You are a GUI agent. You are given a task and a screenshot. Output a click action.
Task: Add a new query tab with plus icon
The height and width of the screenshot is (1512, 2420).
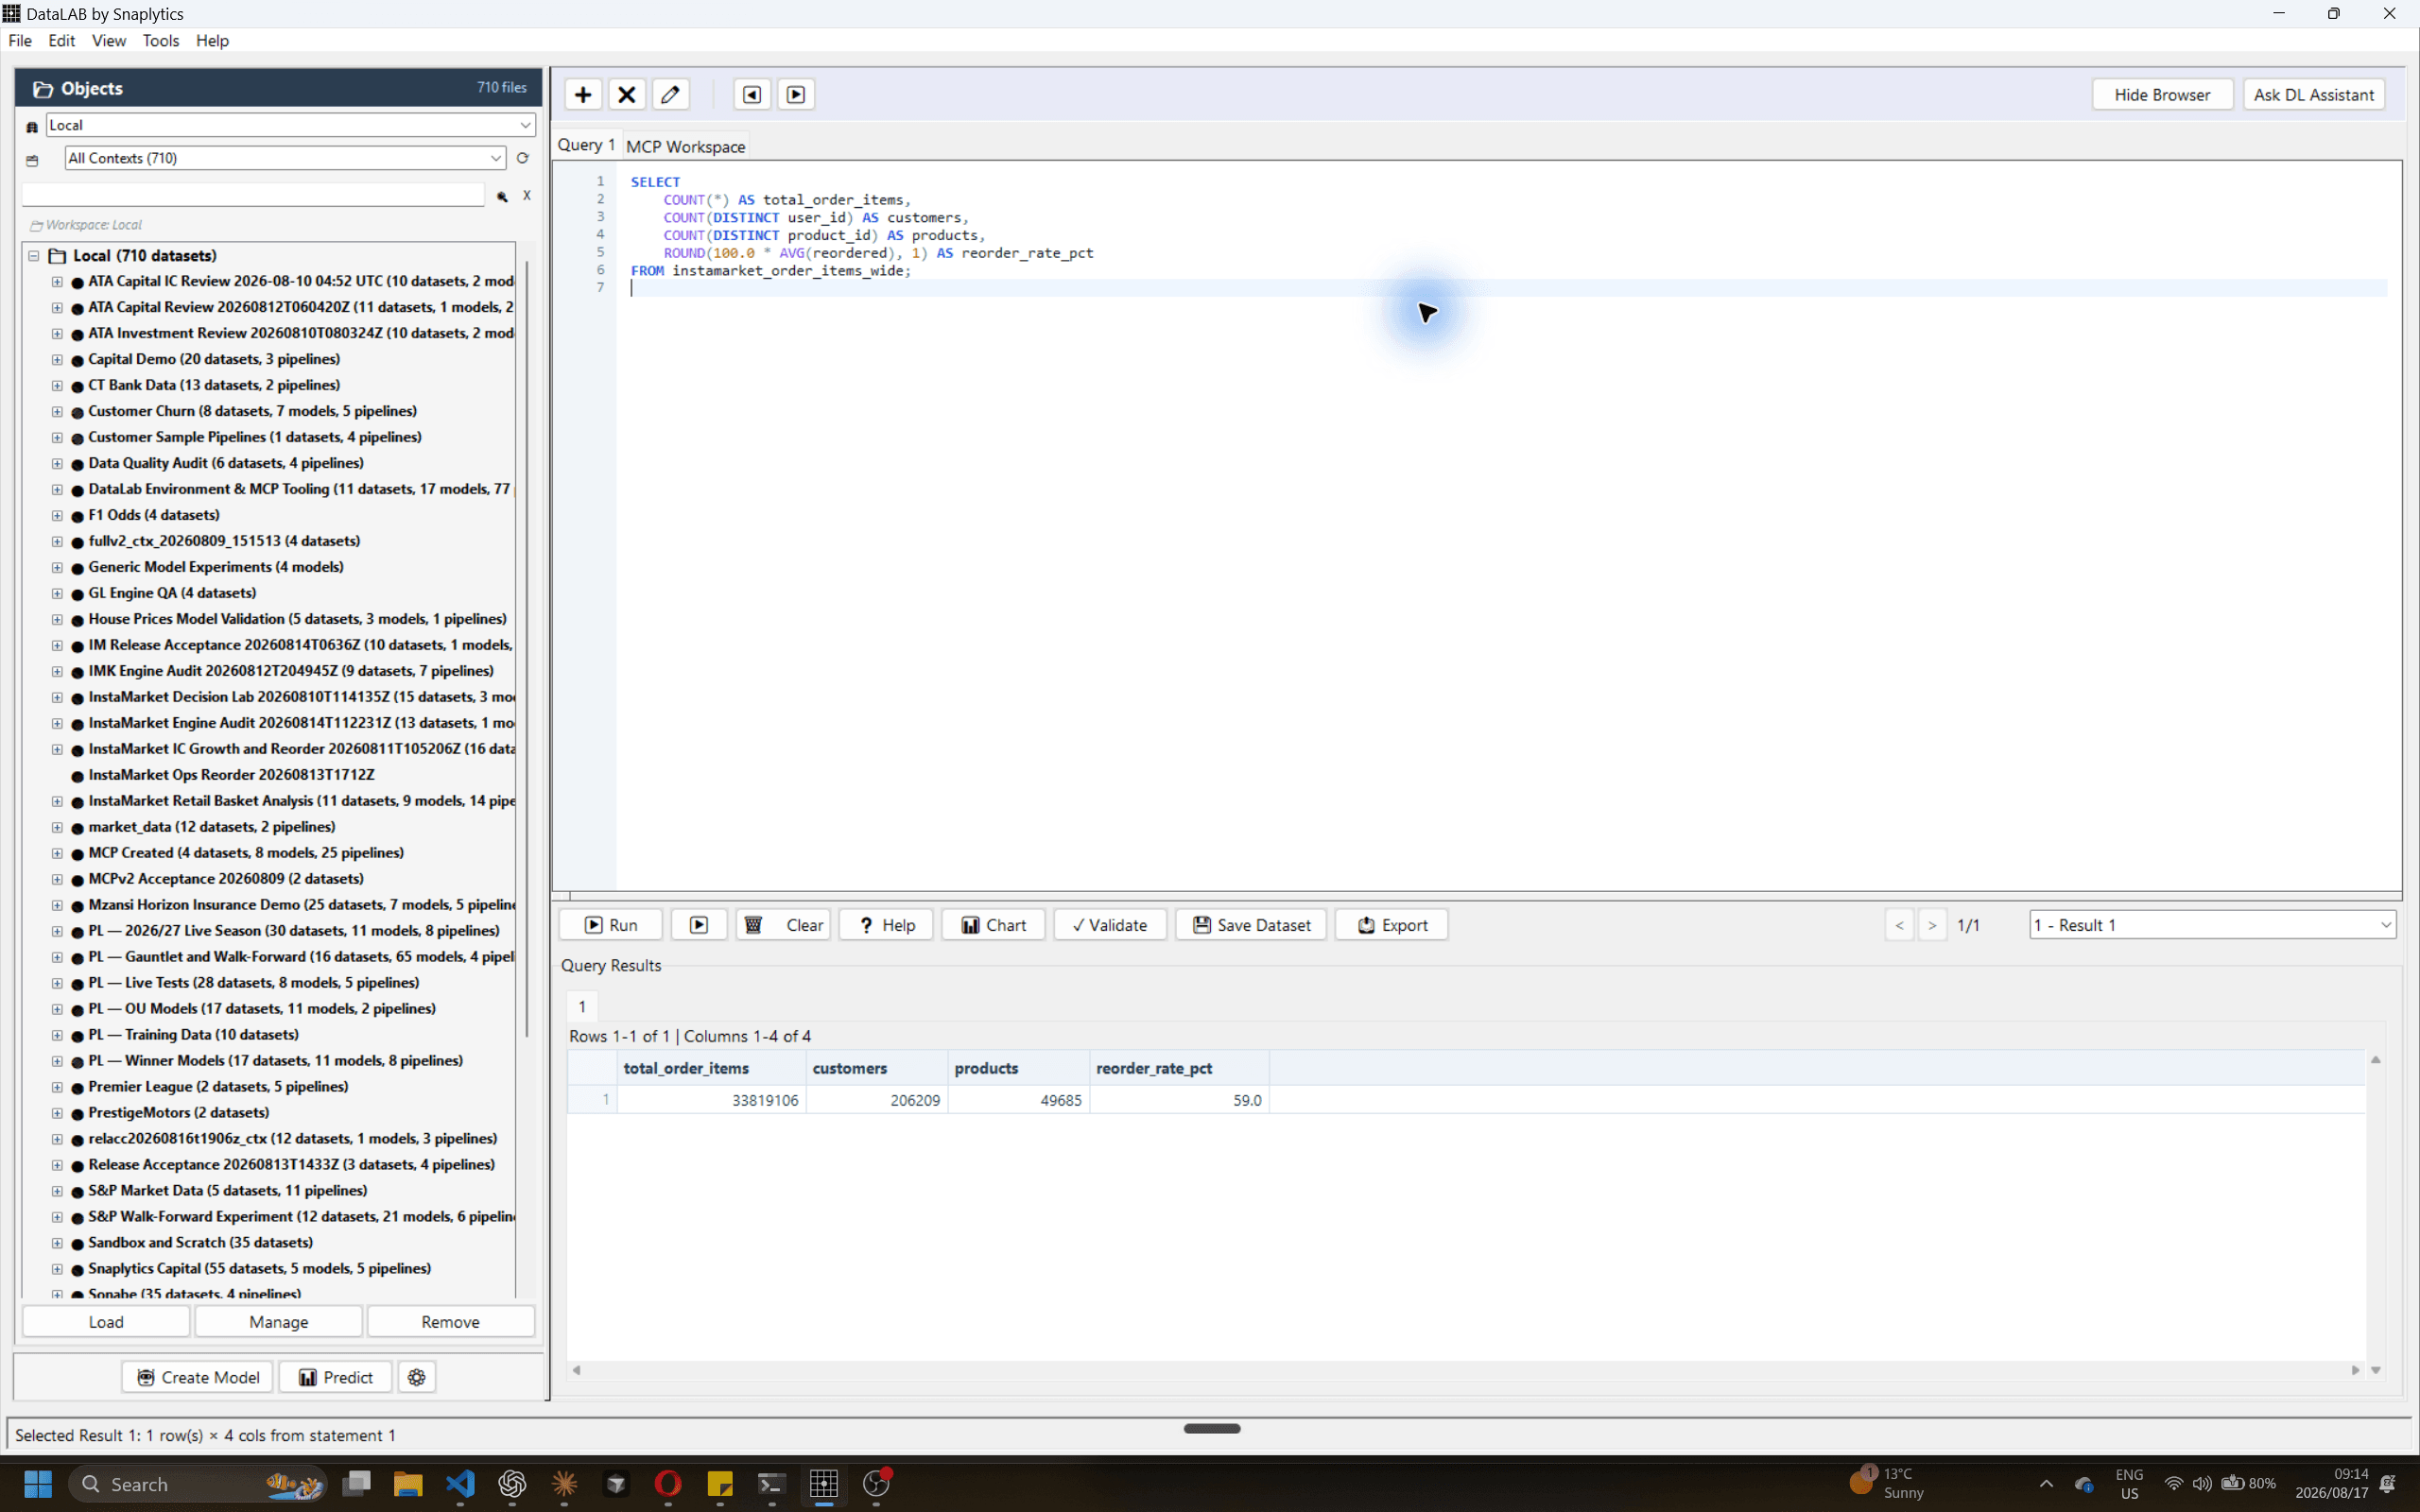583,95
